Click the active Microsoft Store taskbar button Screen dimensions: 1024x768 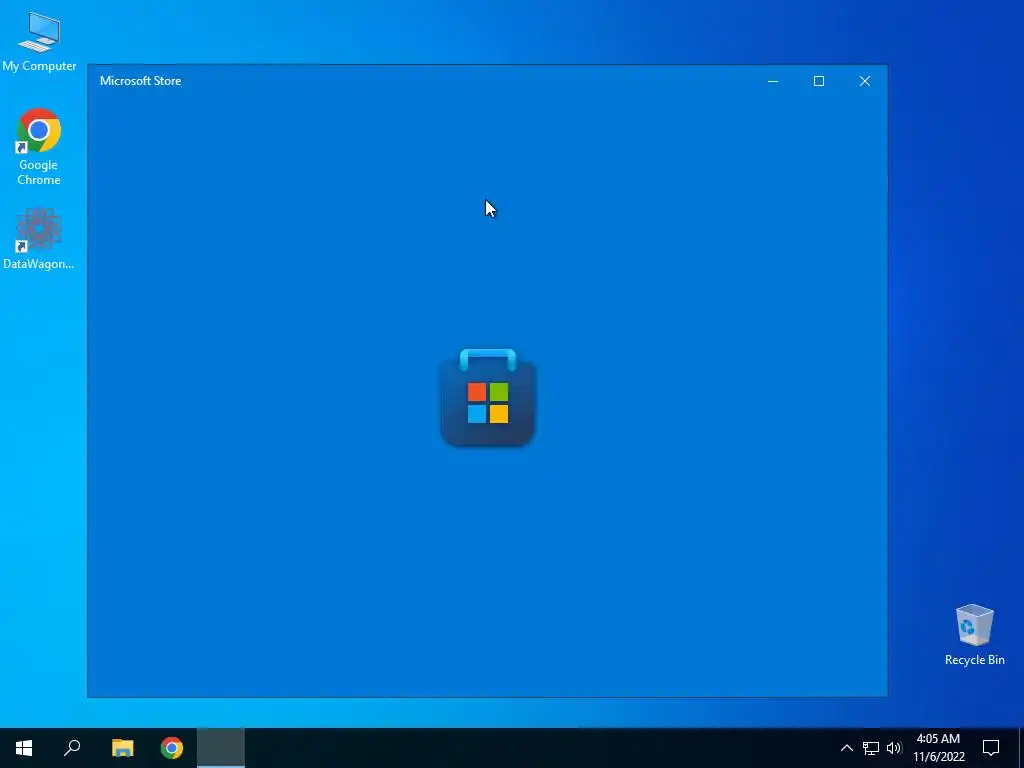(221, 748)
